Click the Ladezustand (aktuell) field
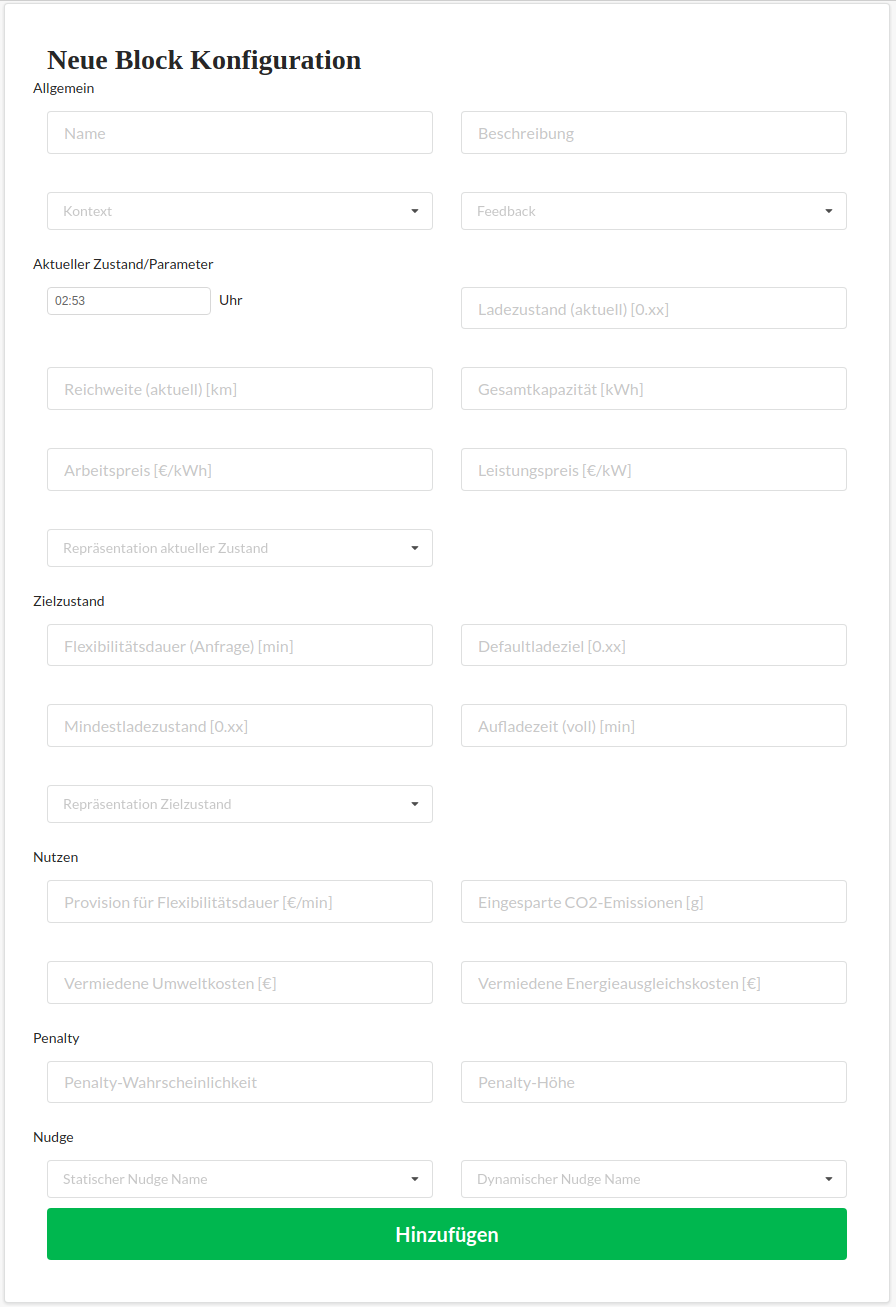This screenshot has width=896, height=1307. 653,308
